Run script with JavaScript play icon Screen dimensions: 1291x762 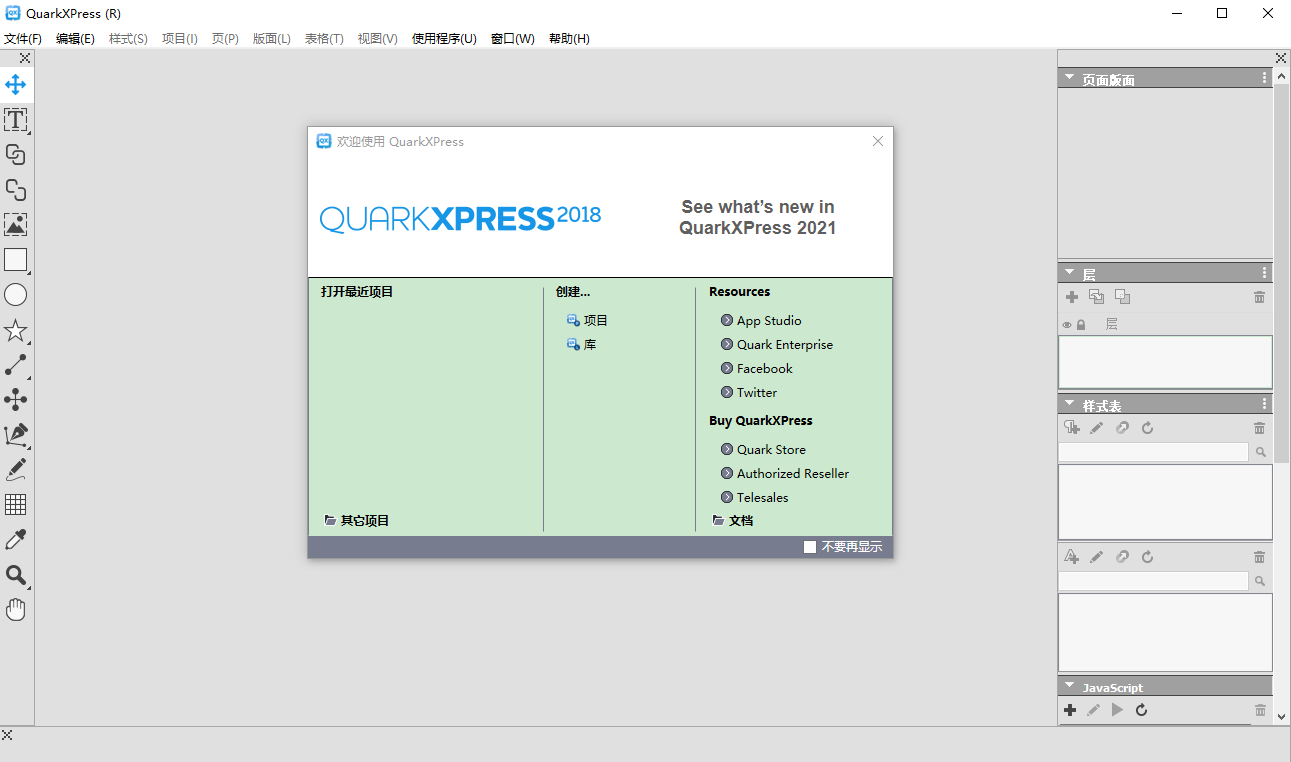[1117, 710]
